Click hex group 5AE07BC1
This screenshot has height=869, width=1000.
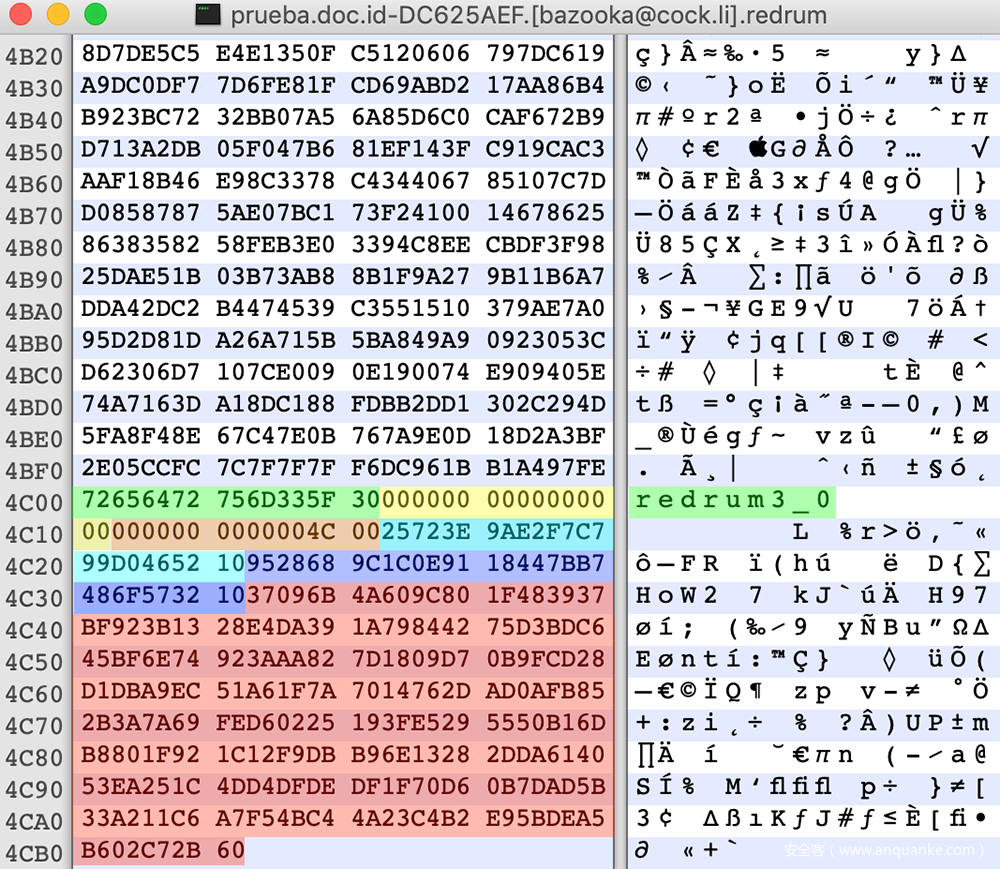[x=276, y=213]
